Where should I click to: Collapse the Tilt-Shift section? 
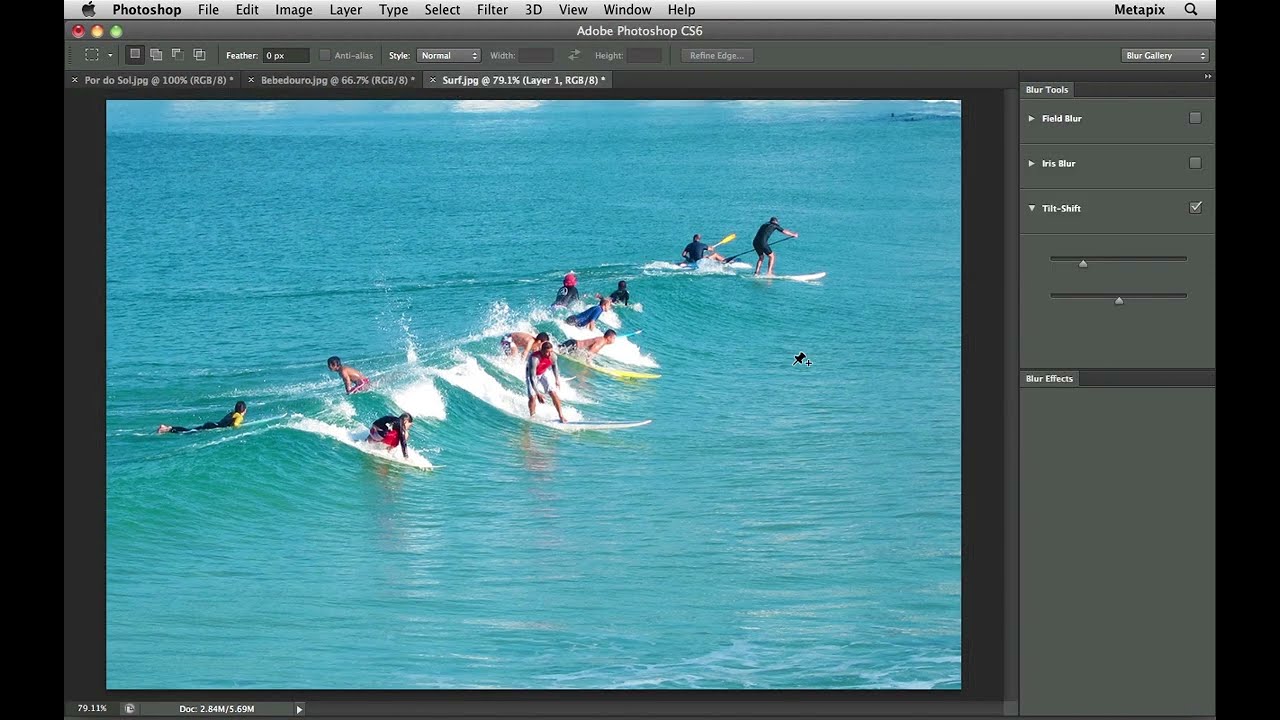click(x=1031, y=208)
